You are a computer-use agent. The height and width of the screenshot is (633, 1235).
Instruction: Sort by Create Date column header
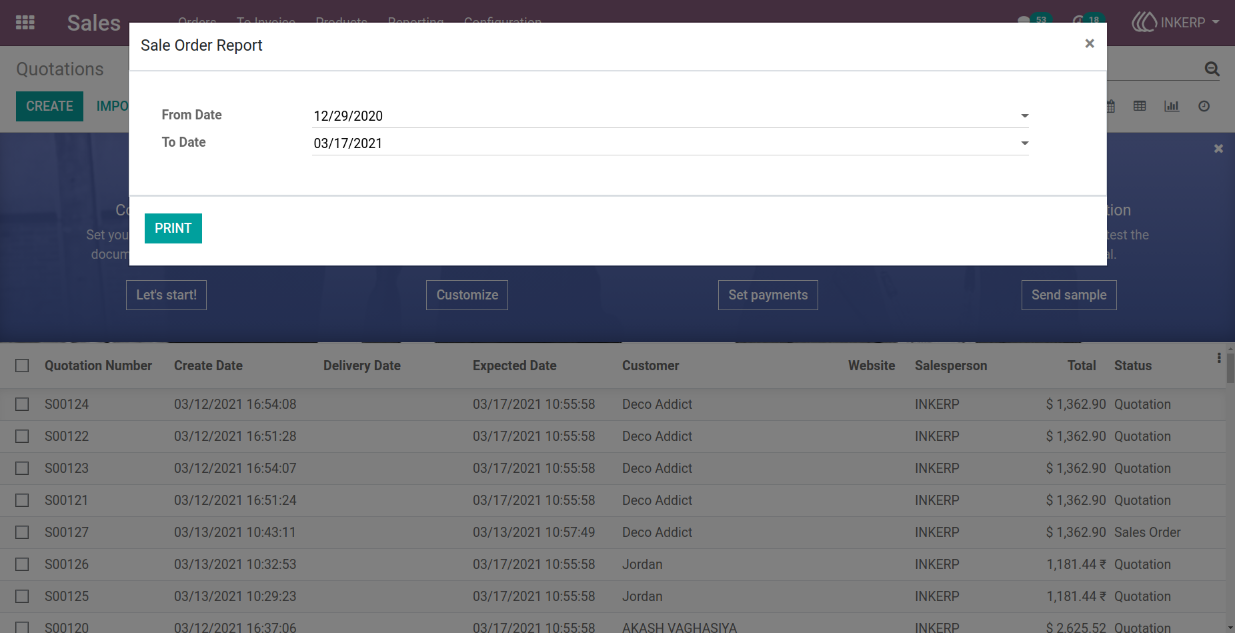(x=208, y=366)
